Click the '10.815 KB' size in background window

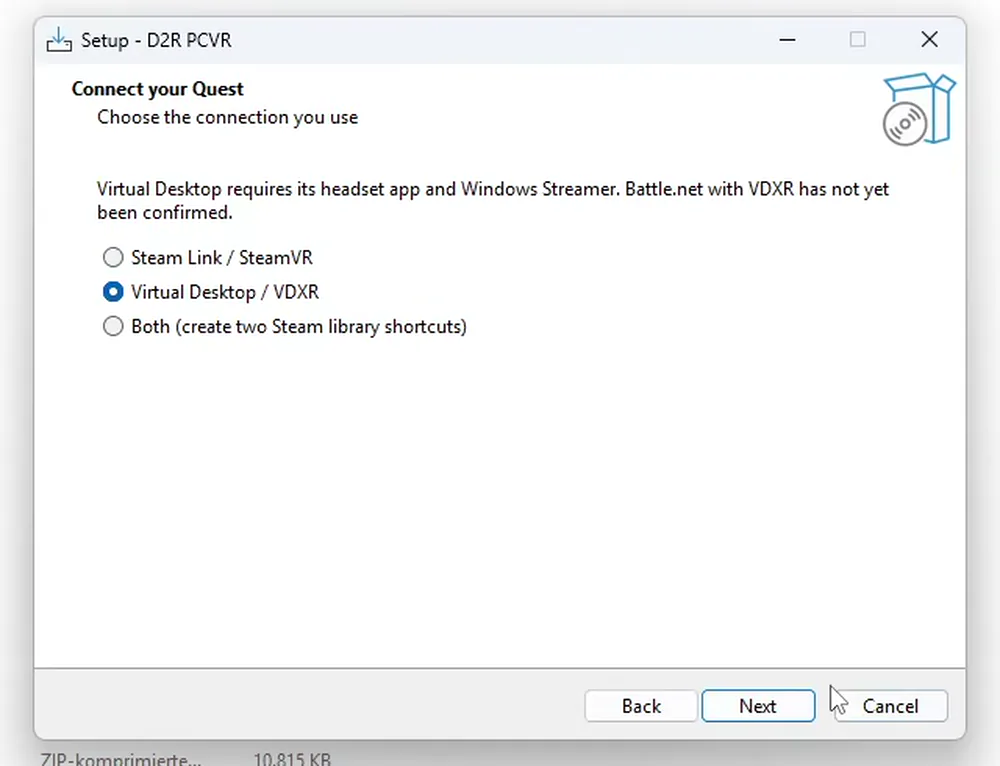[292, 759]
